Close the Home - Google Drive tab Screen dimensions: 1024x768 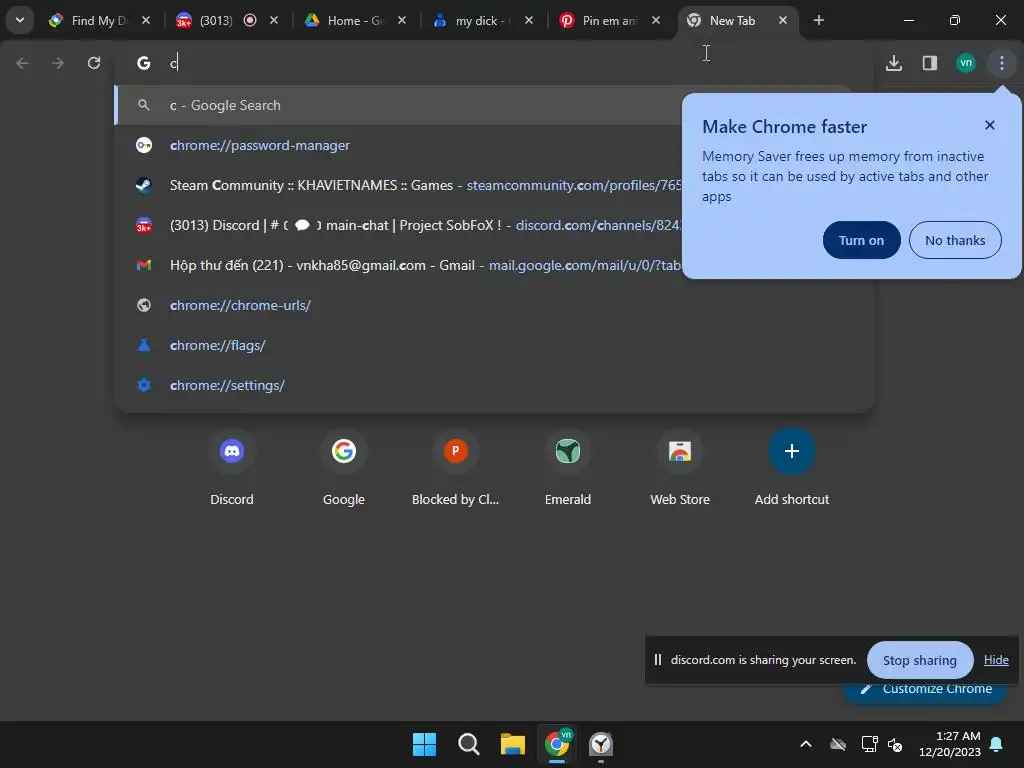(x=402, y=21)
